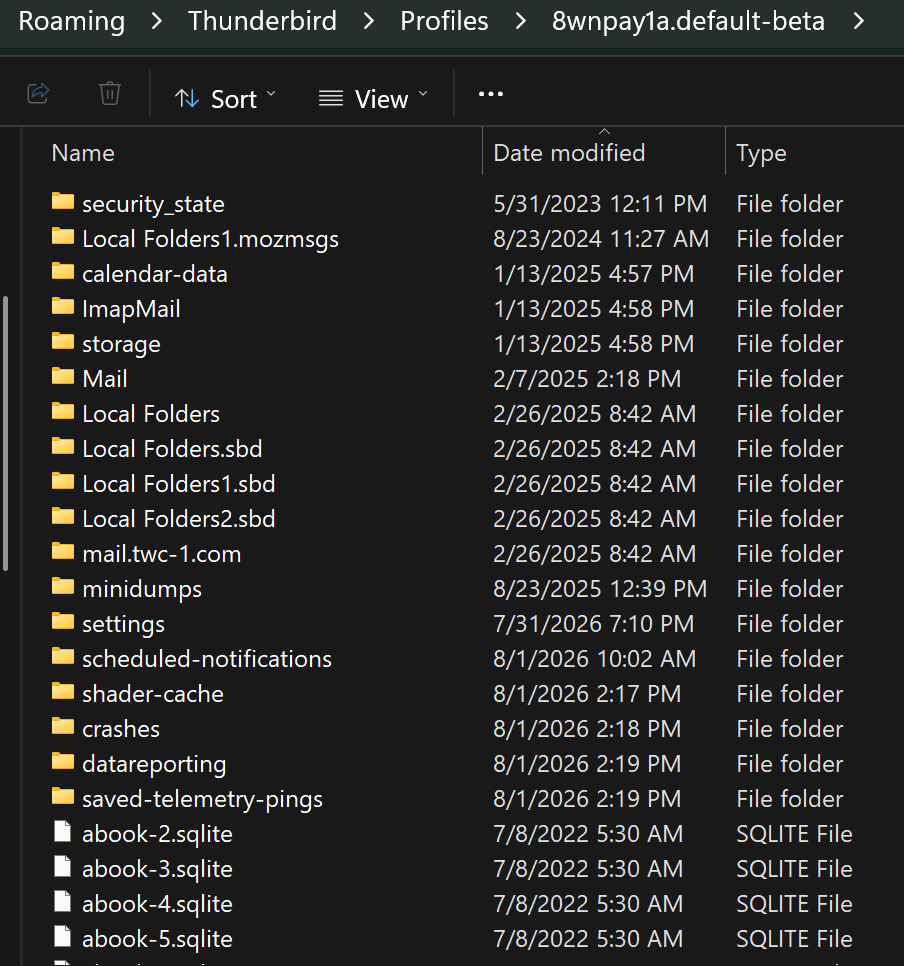Open the View dropdown menu
The width and height of the screenshot is (904, 966).
click(x=373, y=99)
